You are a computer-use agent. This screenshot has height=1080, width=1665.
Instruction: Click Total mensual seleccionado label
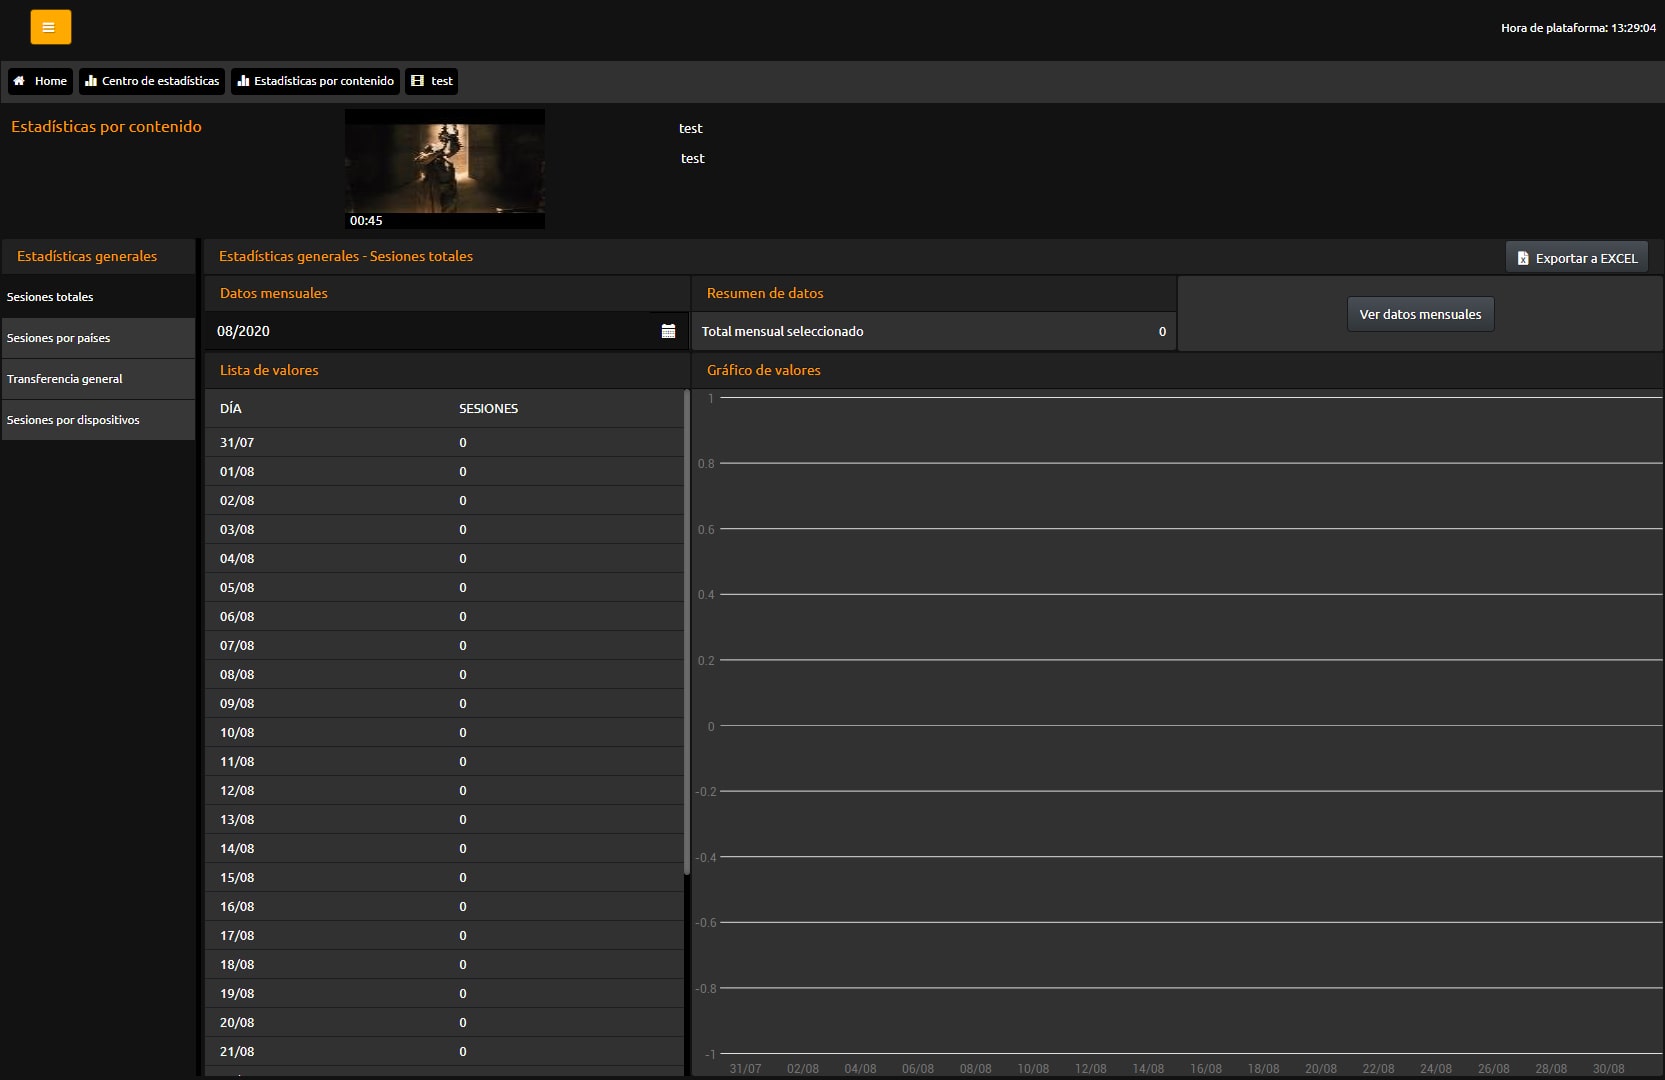(x=782, y=331)
